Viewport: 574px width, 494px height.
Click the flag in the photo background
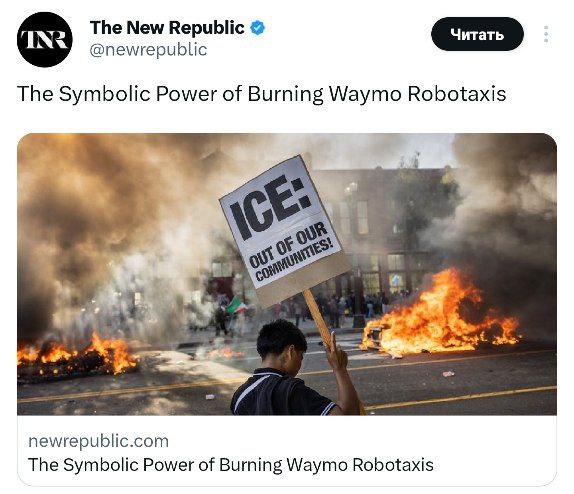(236, 305)
